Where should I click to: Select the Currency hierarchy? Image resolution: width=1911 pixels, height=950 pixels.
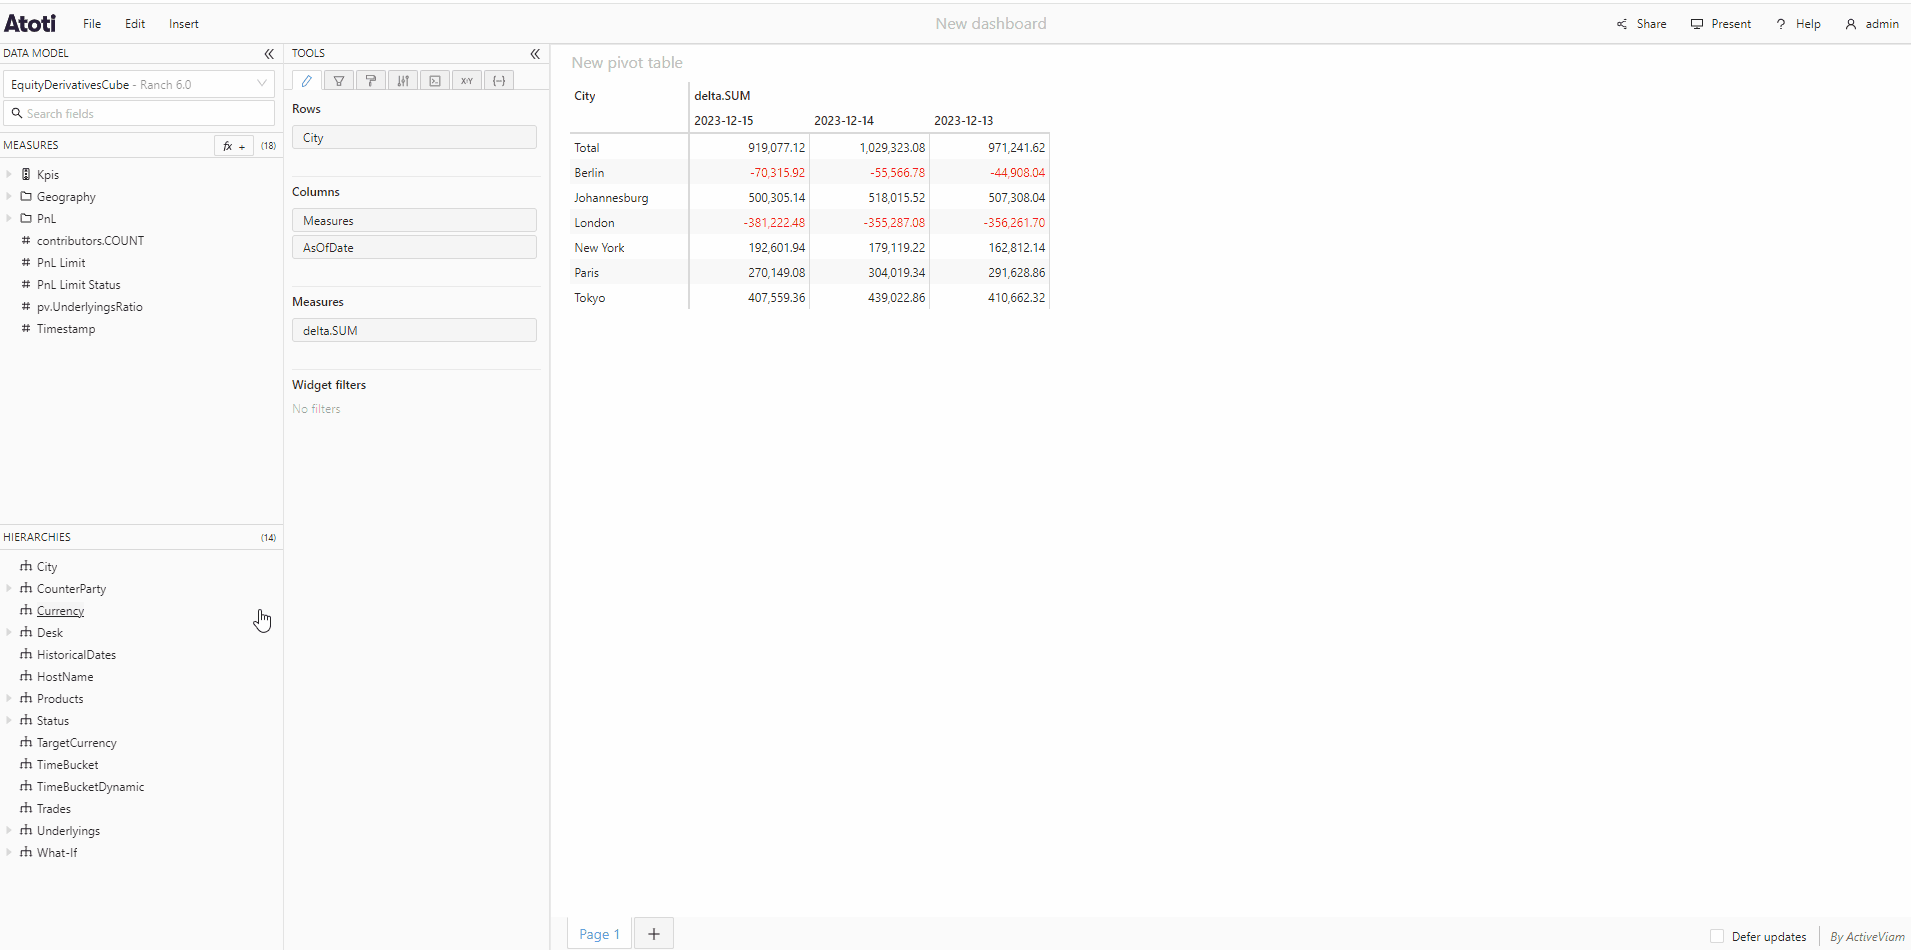60,611
